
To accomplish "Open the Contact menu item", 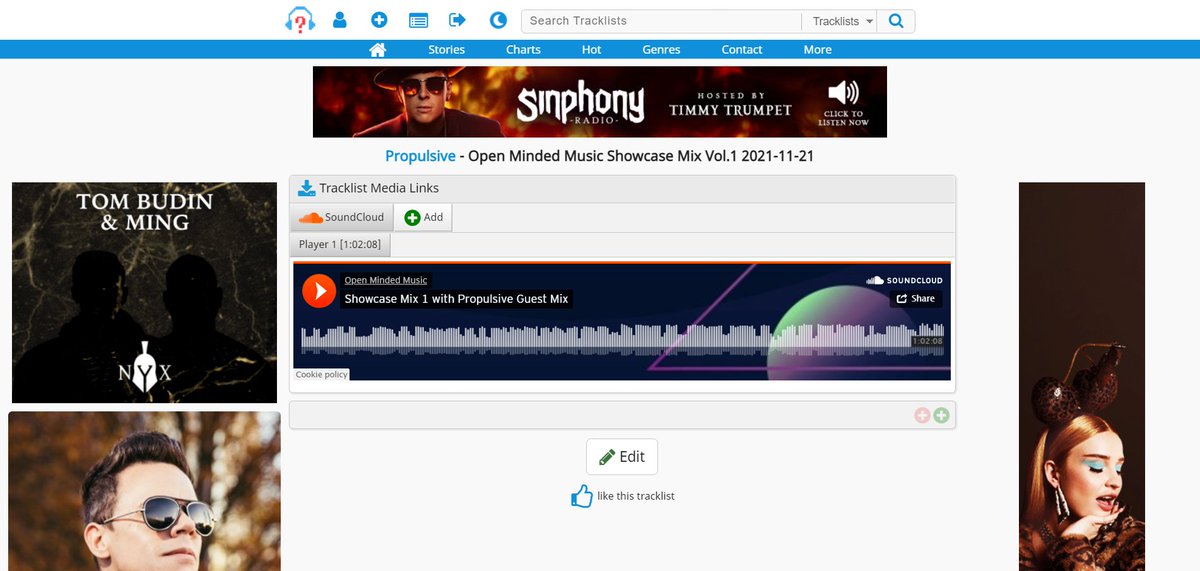I will point(742,49).
